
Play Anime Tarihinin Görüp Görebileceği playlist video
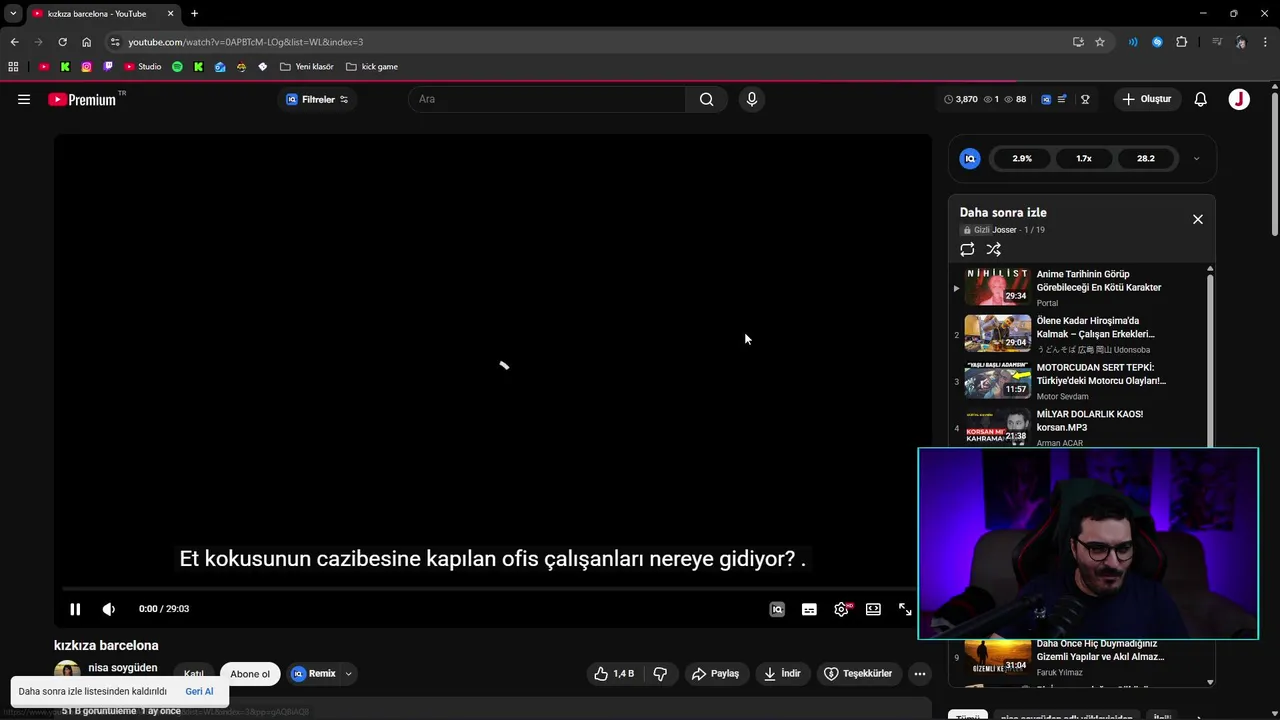click(x=1080, y=288)
